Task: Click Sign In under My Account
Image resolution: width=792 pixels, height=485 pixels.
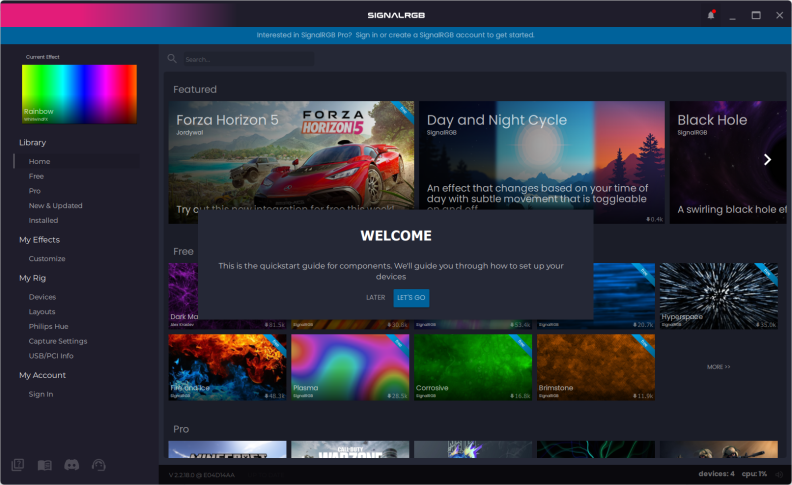Action: [x=41, y=394]
